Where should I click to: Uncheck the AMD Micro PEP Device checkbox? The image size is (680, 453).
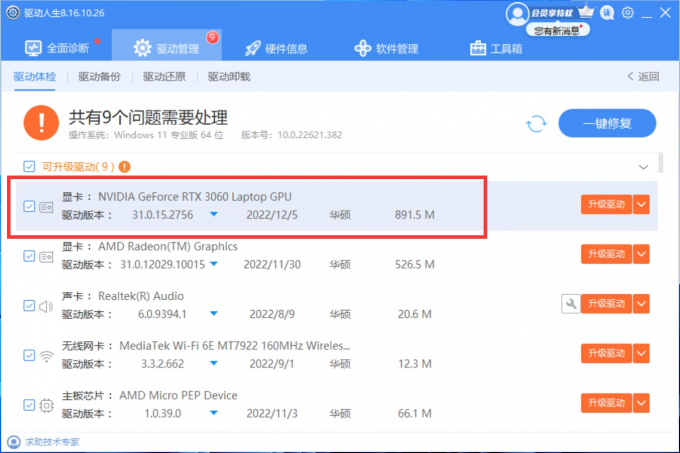29,405
